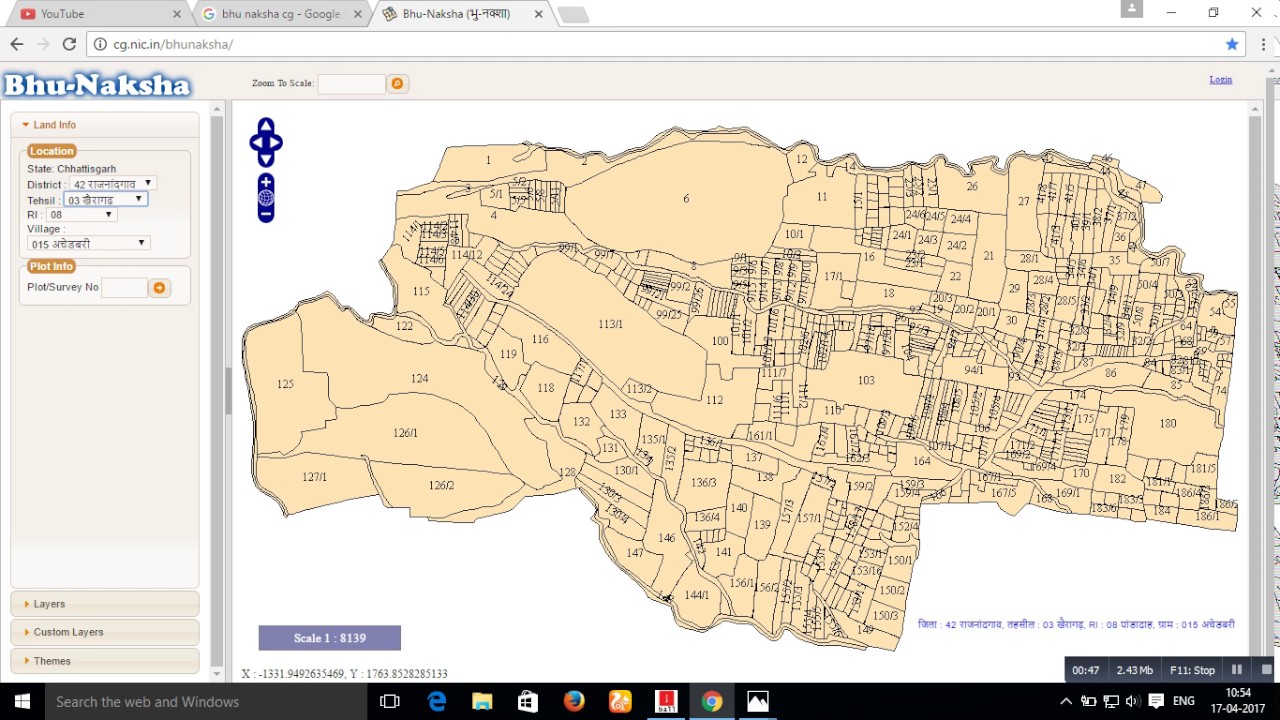Collapse the Land Info panel
The image size is (1280, 720).
(105, 125)
